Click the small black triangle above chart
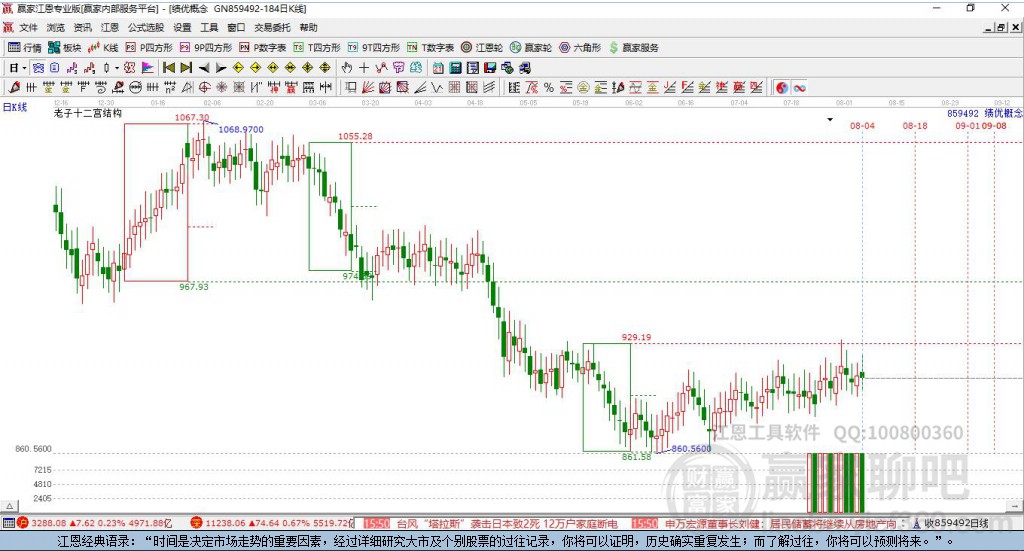Viewport: 1024px width, 551px height. (x=830, y=119)
